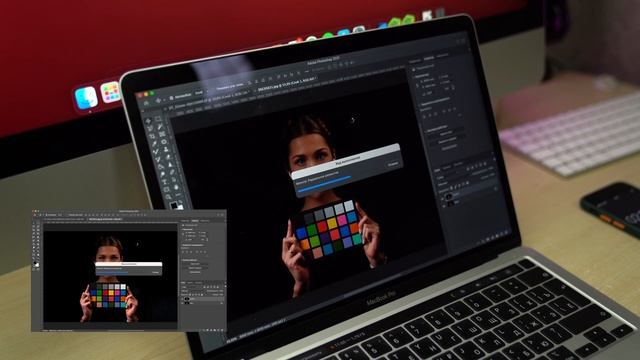Switch to Paths tab on laptop
The width and height of the screenshot is (640, 360).
point(458,164)
